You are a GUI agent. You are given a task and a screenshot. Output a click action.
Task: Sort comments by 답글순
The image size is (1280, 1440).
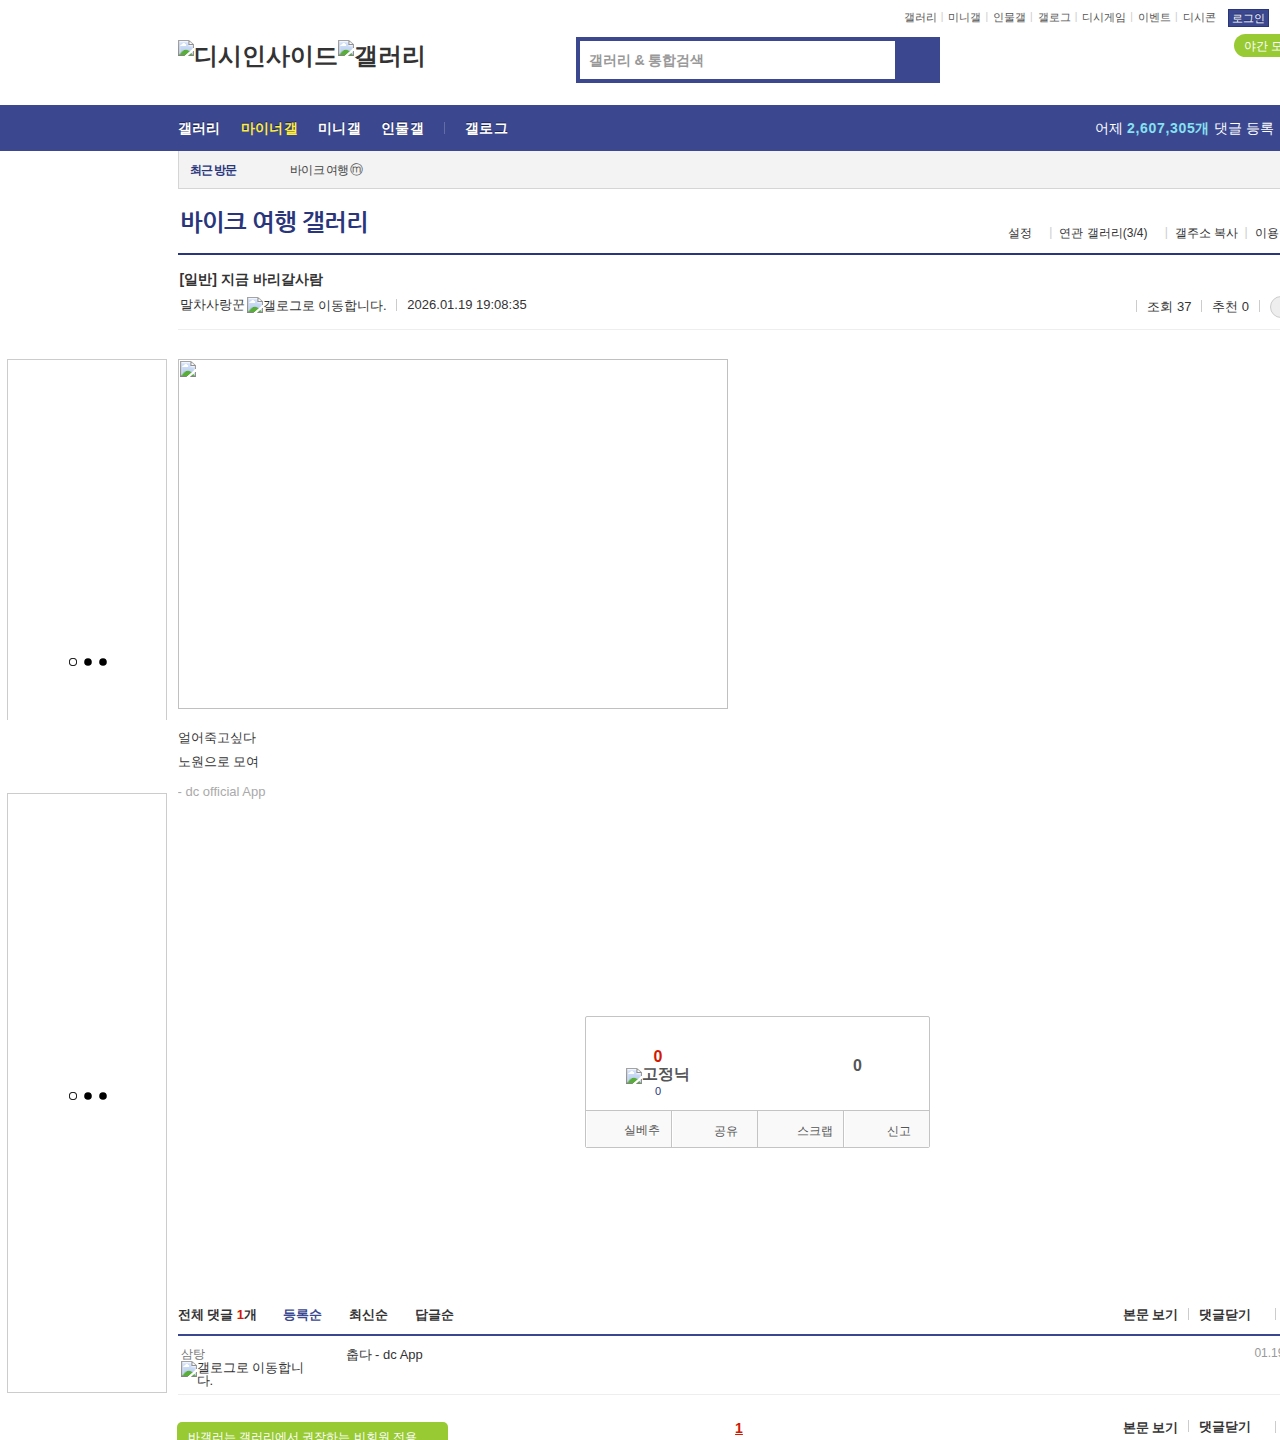tap(434, 1315)
